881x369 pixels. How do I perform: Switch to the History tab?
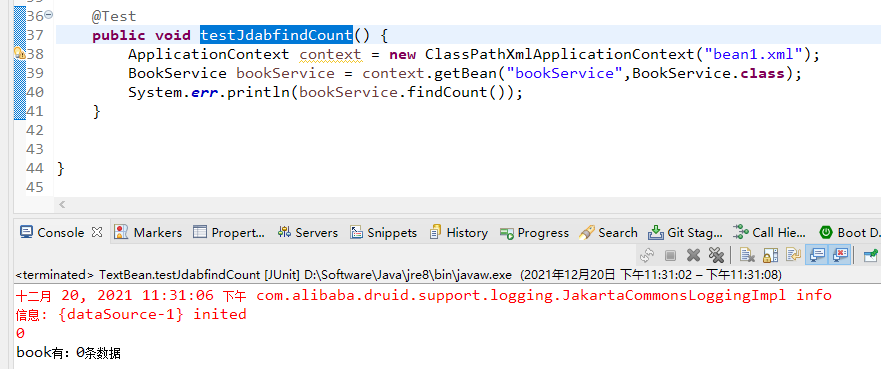tap(458, 233)
